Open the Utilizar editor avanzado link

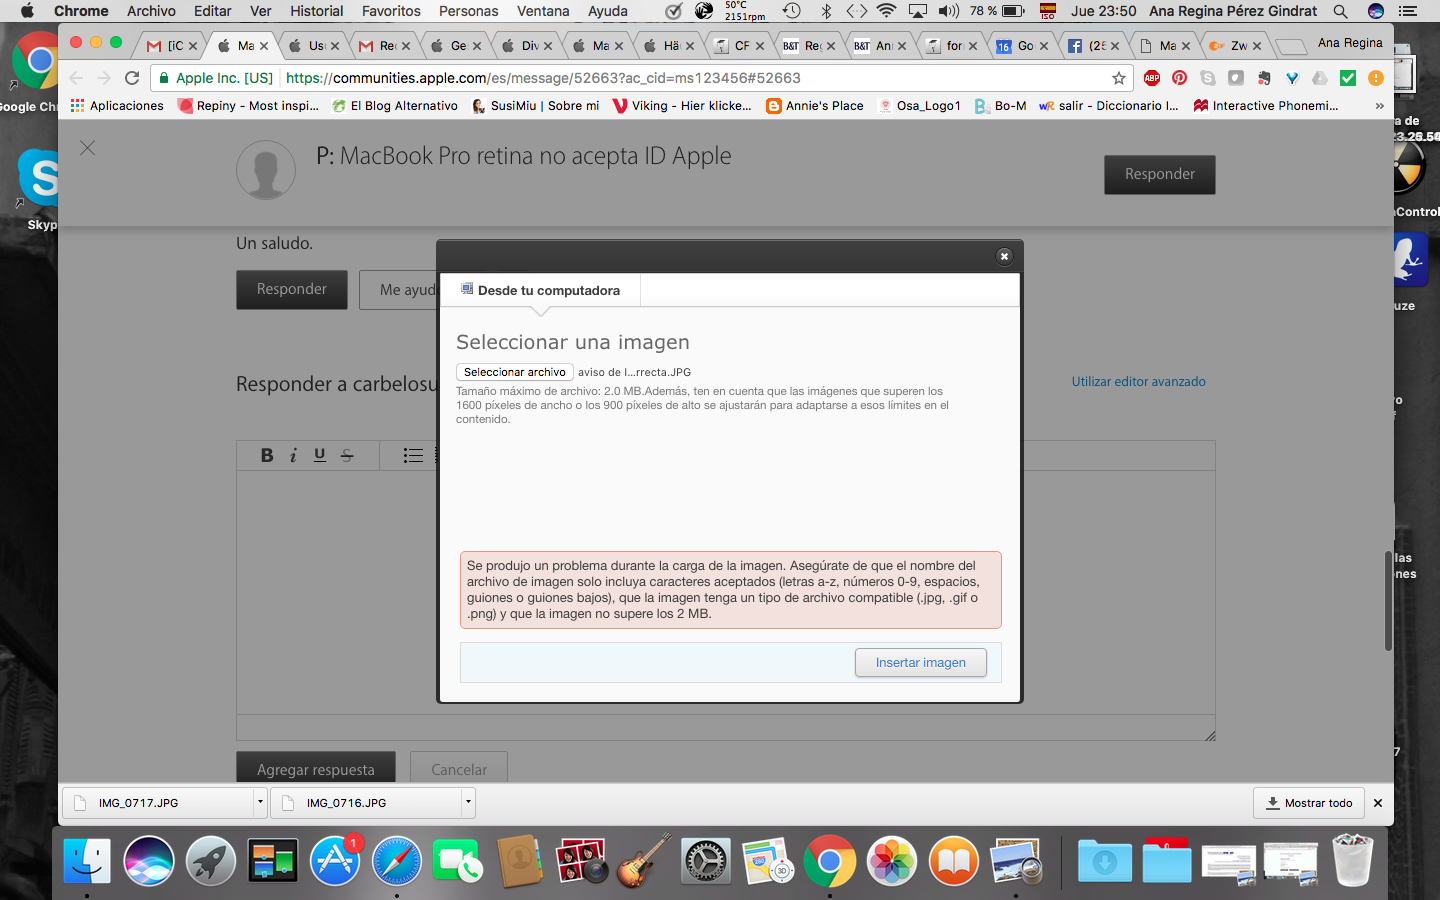coord(1139,382)
